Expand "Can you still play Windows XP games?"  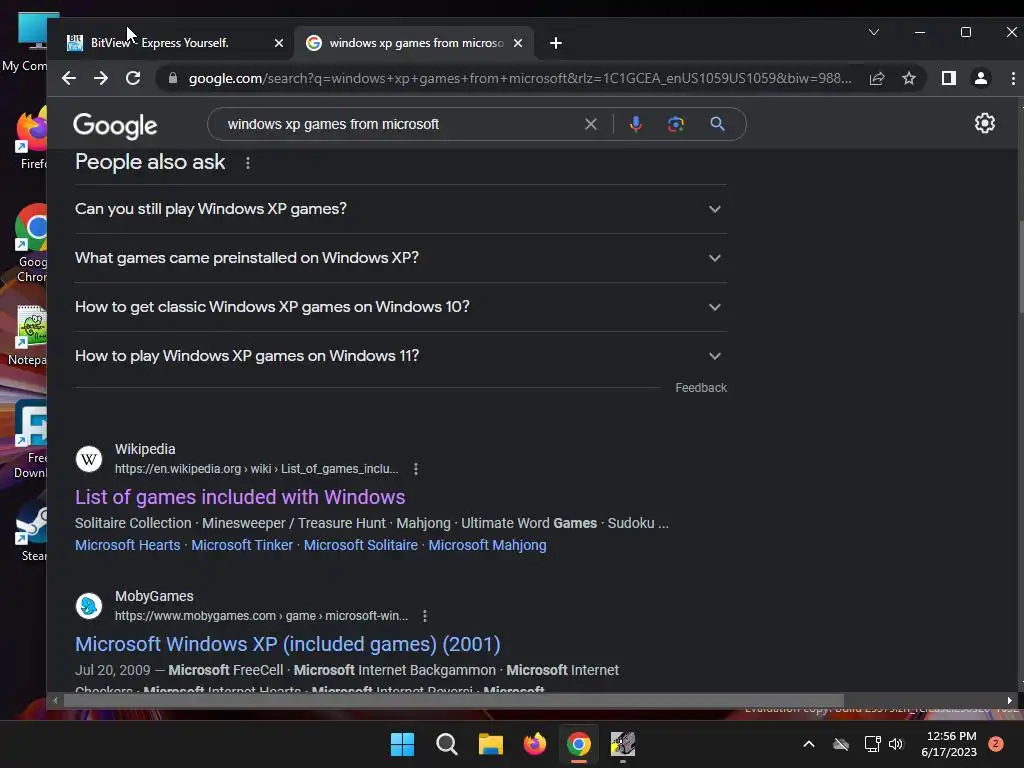[x=401, y=209]
